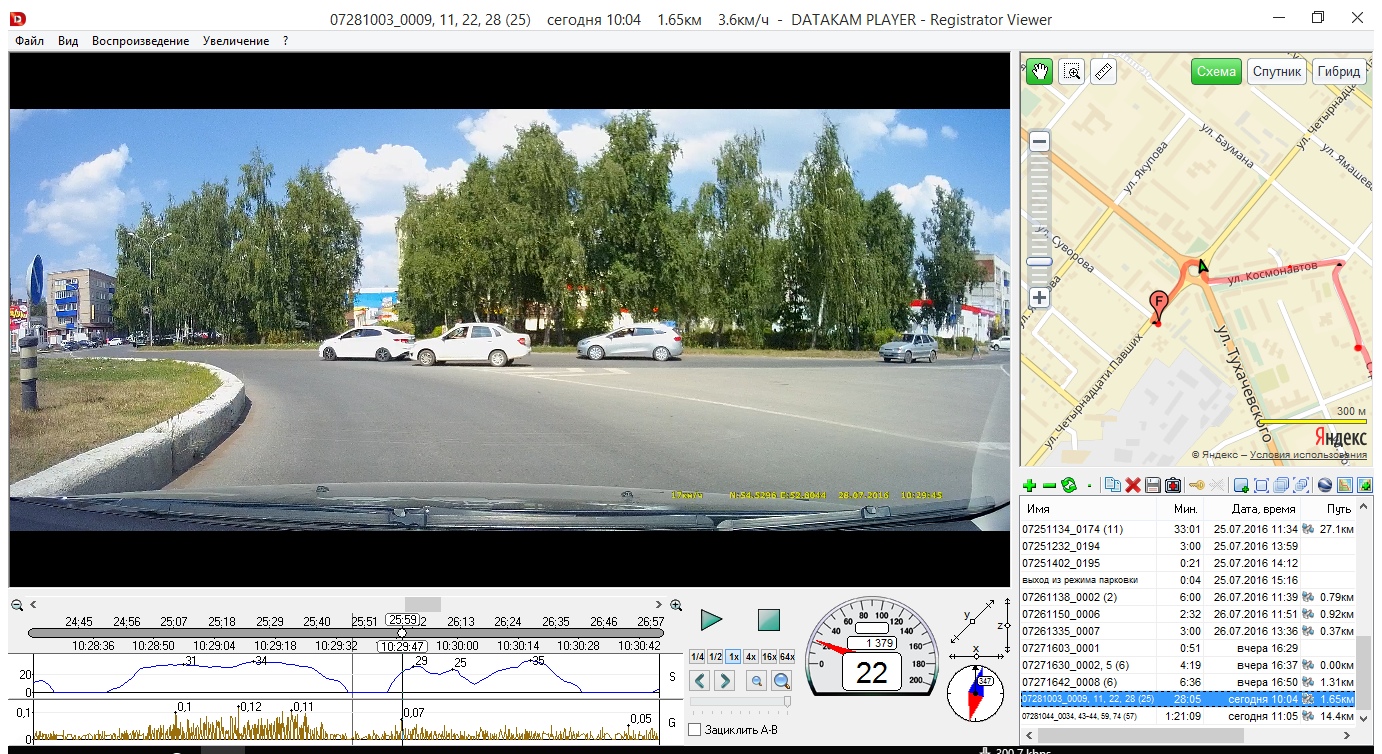
Task: Click the globe Google Earth export icon
Action: point(1325,486)
